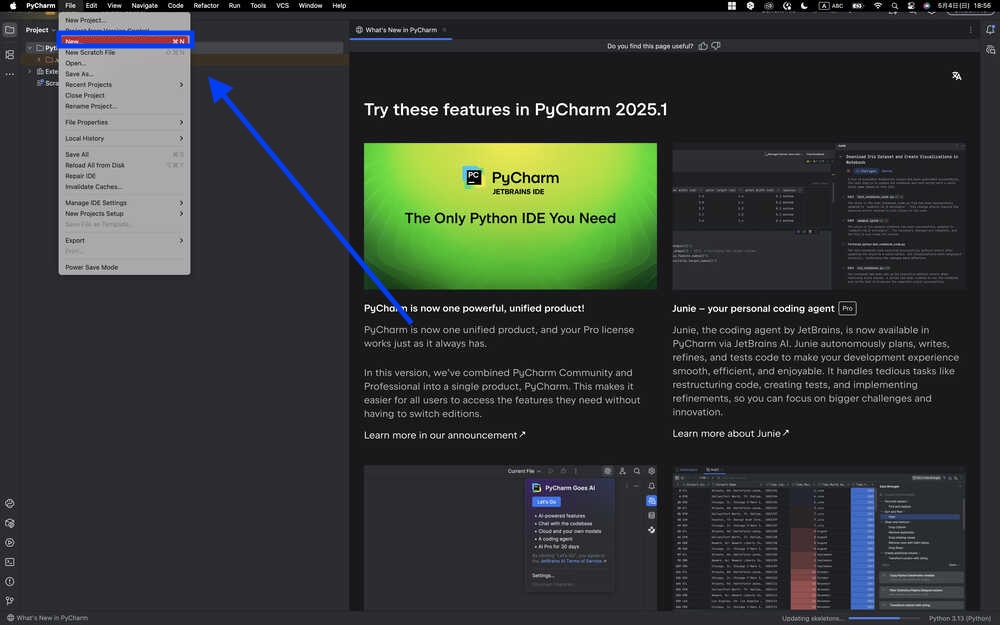Click the PyCharm Goes AI screenshot
This screenshot has height=625, width=1000.
[x=510, y=537]
